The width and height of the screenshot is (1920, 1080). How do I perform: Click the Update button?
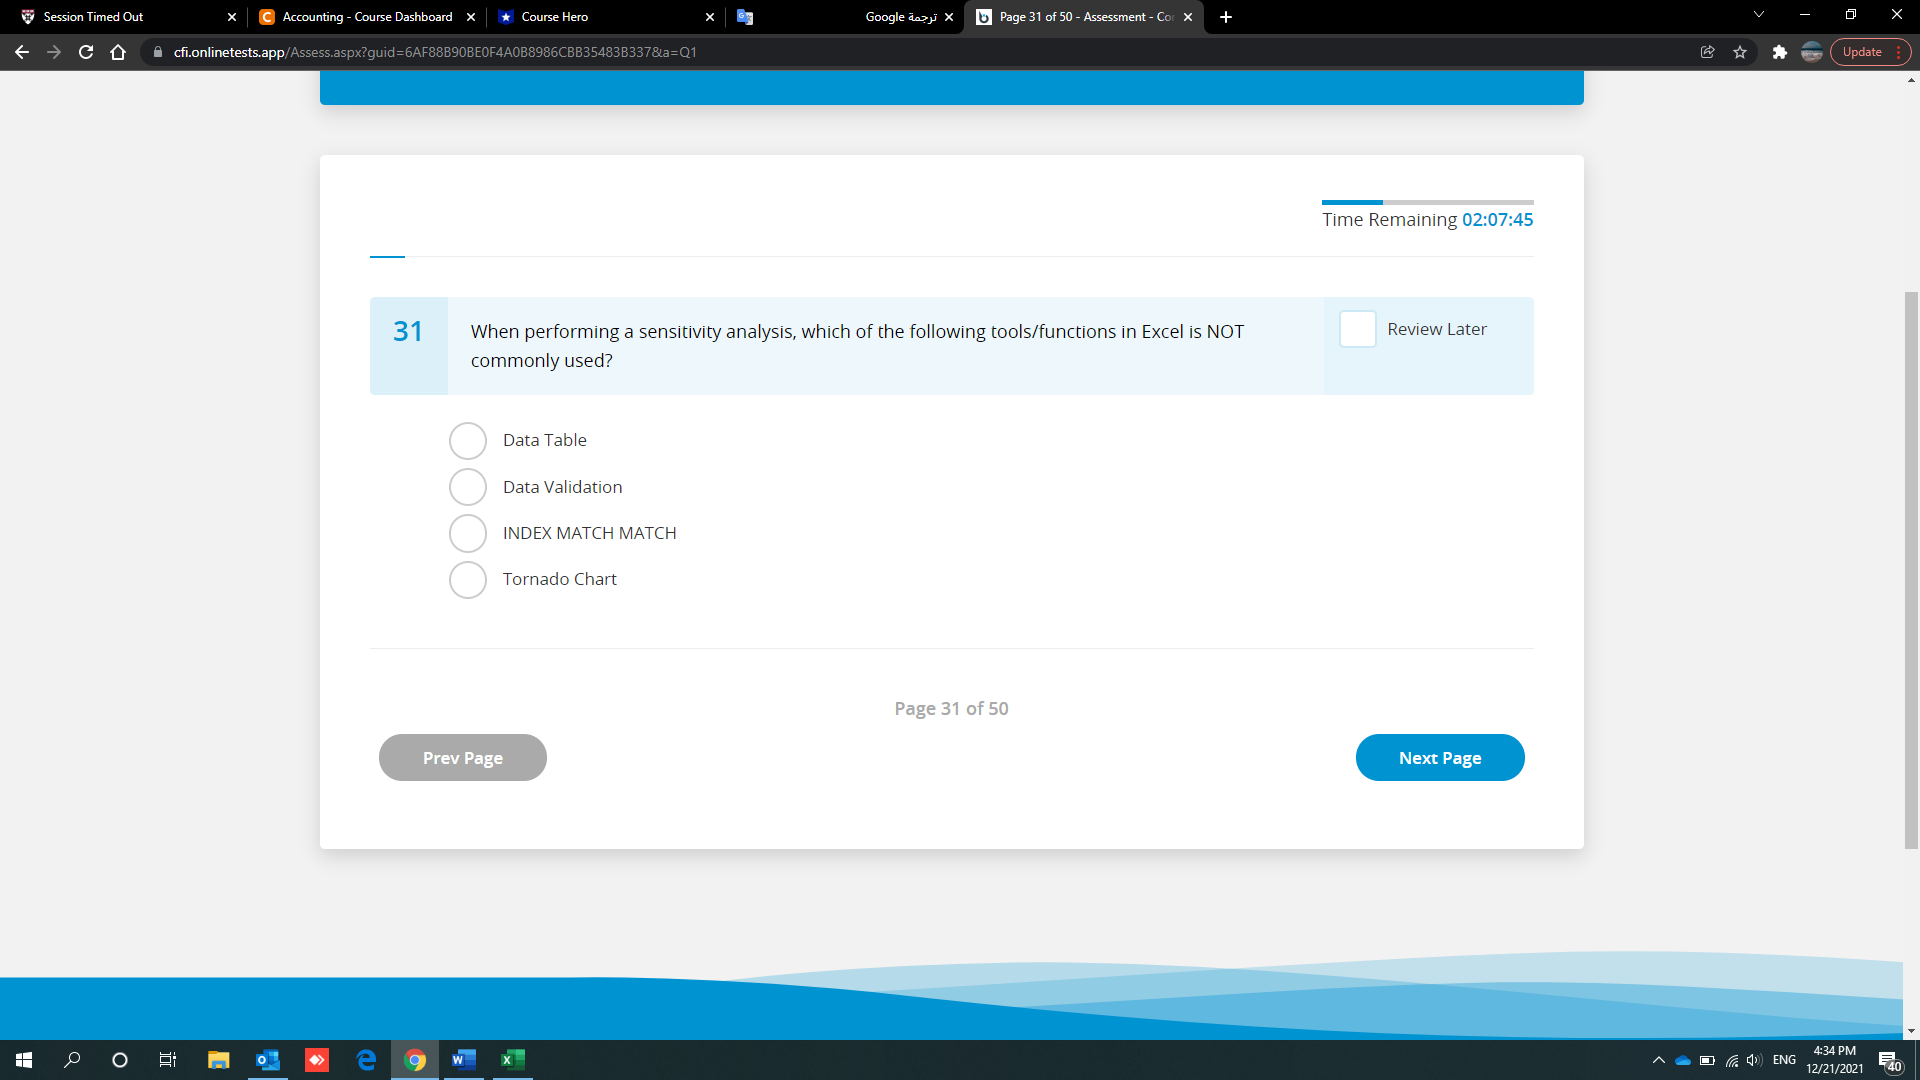tap(1863, 52)
